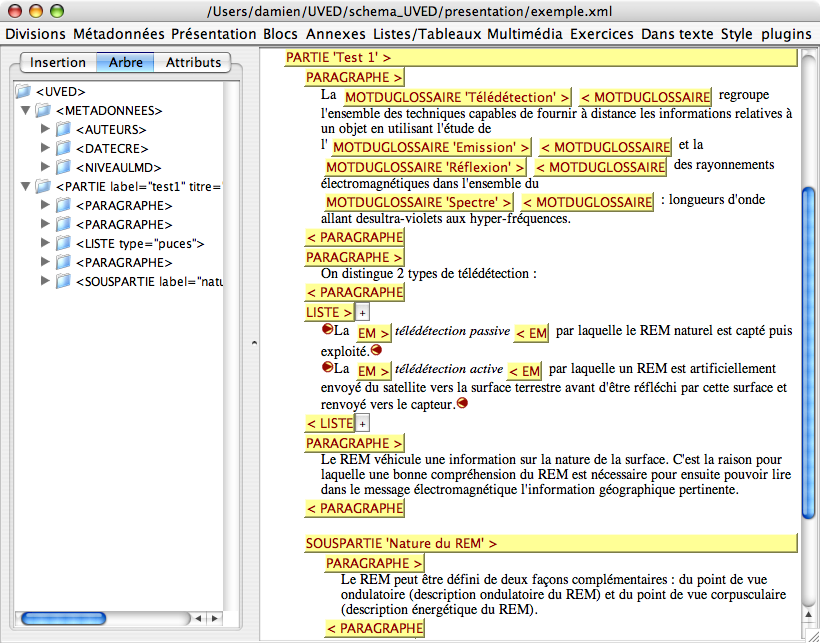Click the SOUSPARTIE 'Nature du REM' tag
This screenshot has width=820, height=643.
tap(401, 543)
